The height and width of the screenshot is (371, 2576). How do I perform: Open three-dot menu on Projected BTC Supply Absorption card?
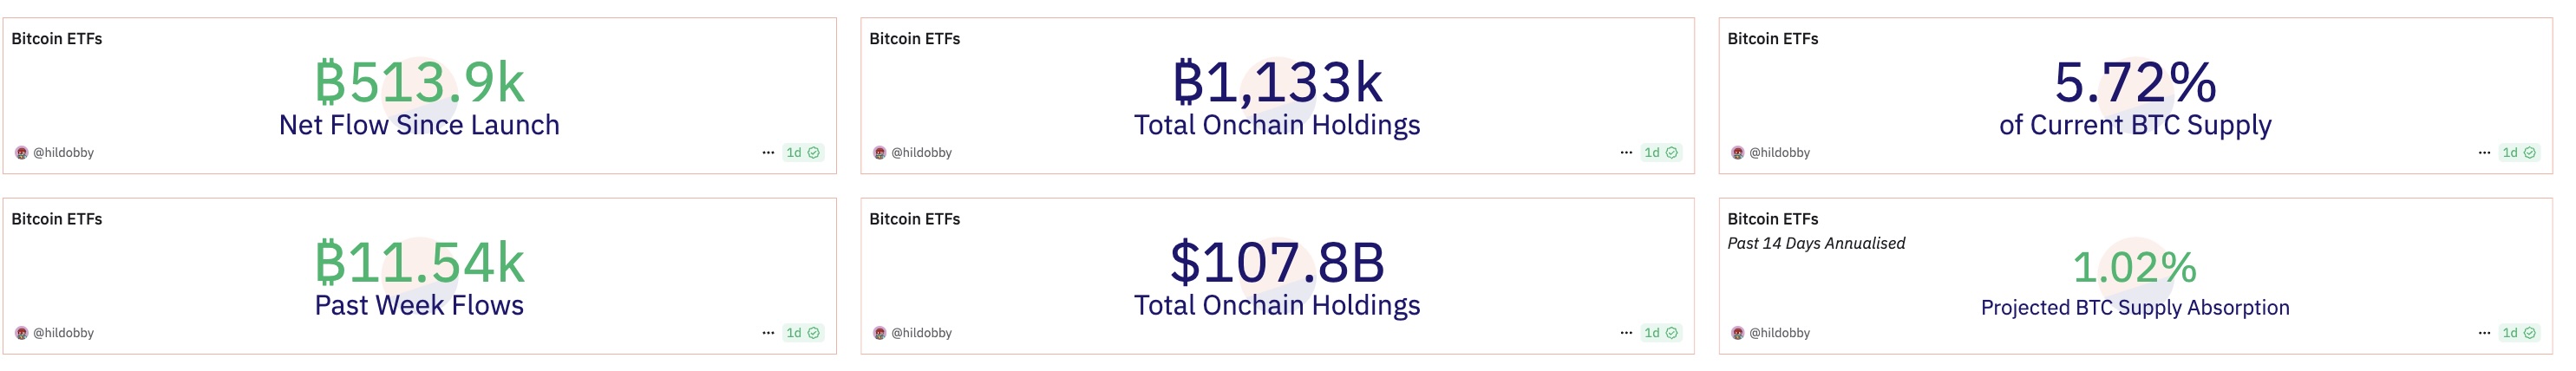(x=2484, y=333)
